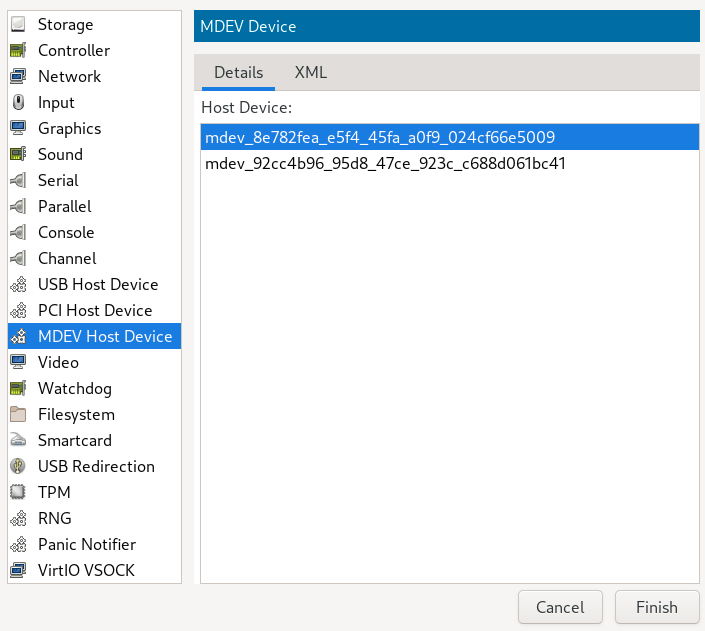Click the Controller card icon
This screenshot has width=705, height=631.
18,50
